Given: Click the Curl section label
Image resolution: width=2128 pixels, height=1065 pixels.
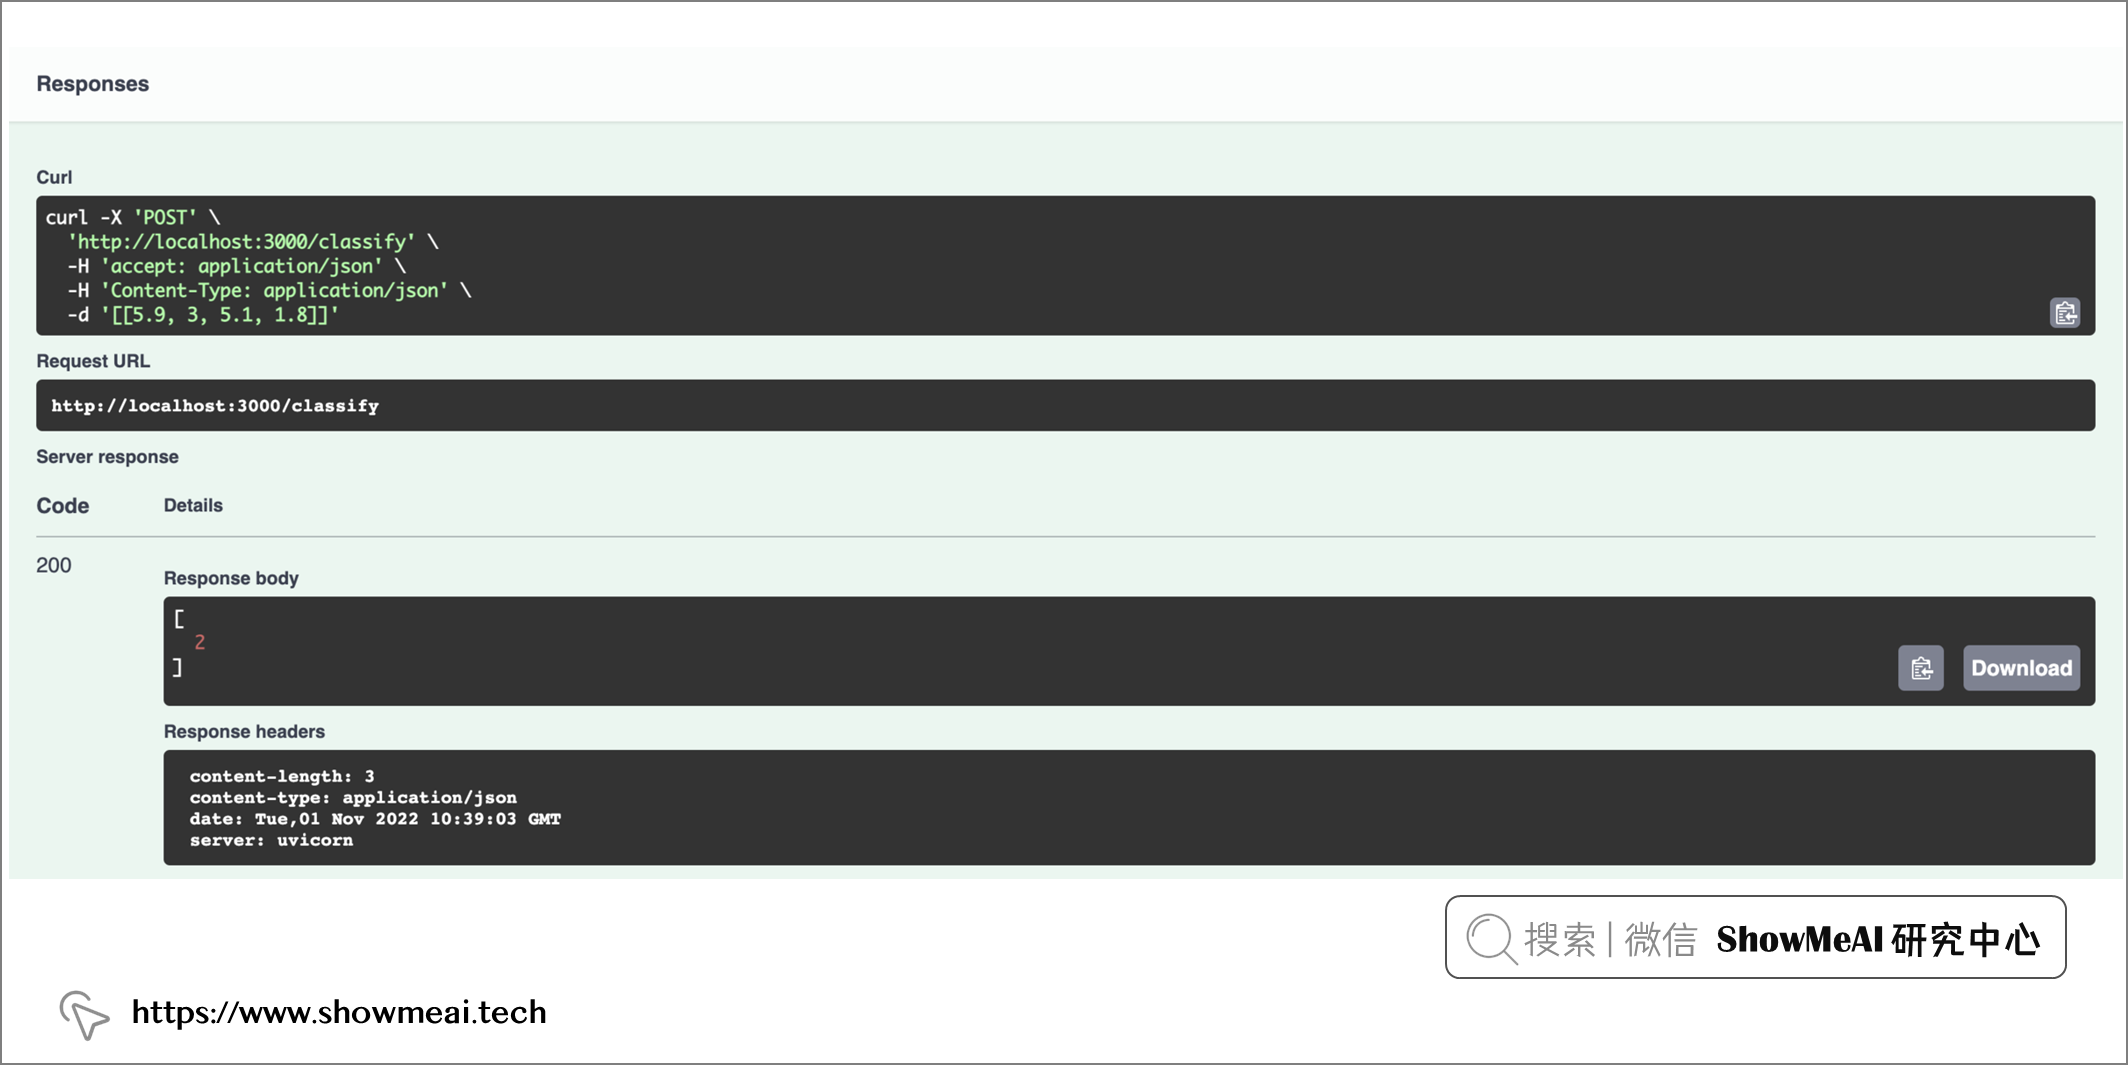Looking at the screenshot, I should 54,177.
